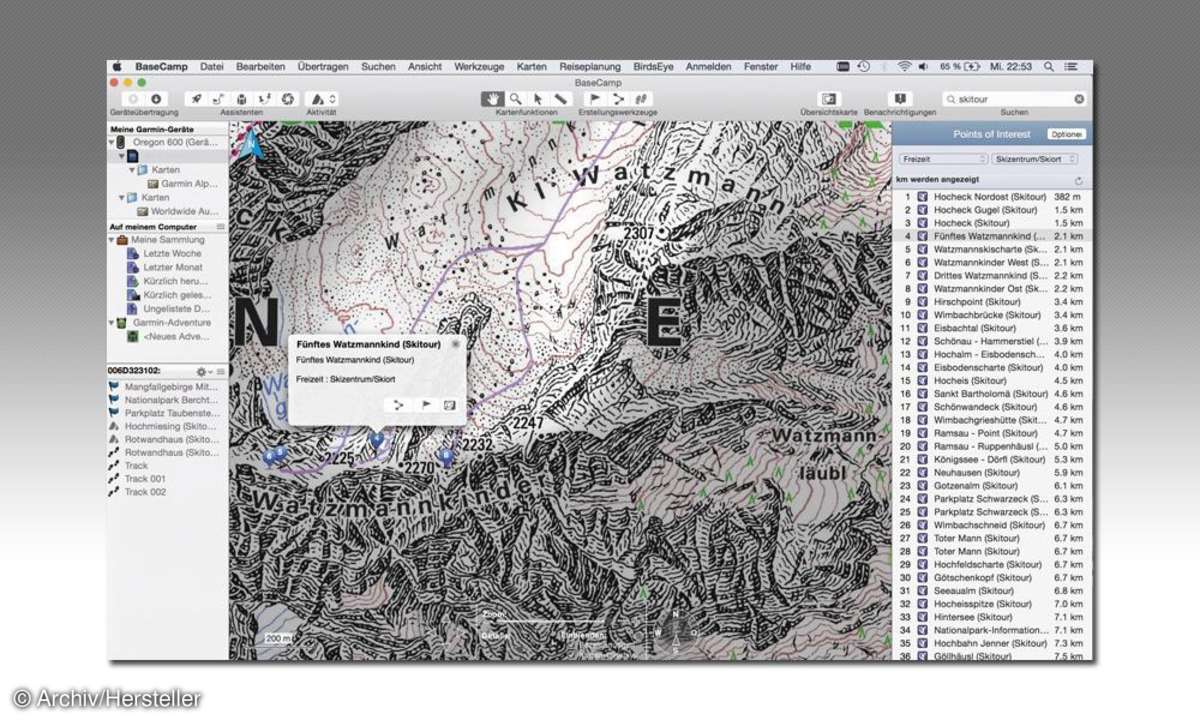Open the Benachrichtigungen notifications icon
1200x720 pixels.
900,99
